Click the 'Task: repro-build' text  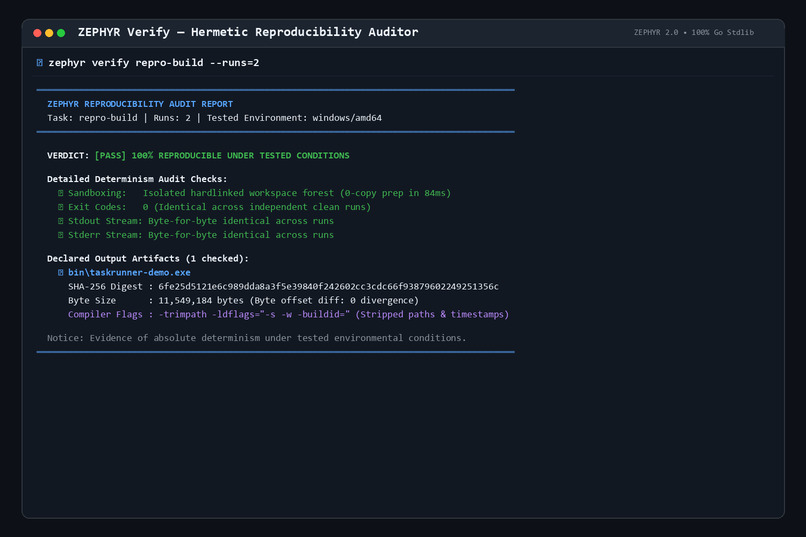tap(92, 118)
